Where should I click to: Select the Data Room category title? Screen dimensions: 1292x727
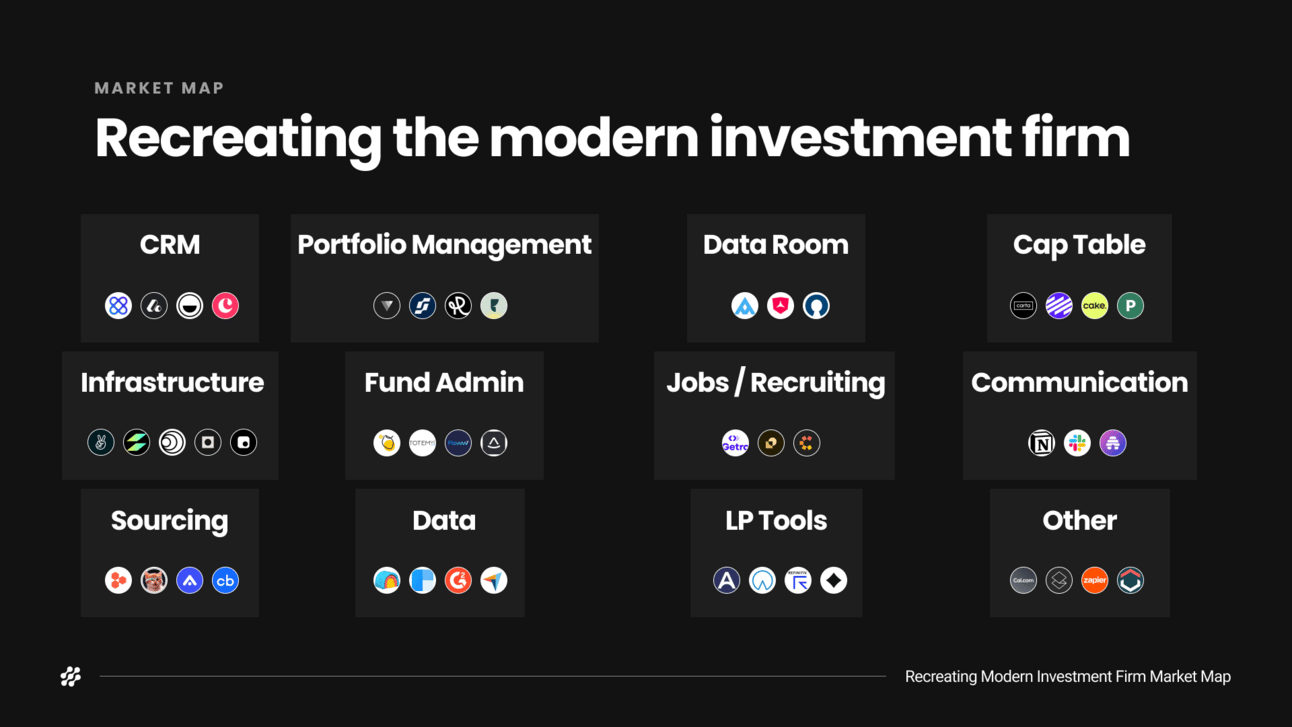click(775, 245)
